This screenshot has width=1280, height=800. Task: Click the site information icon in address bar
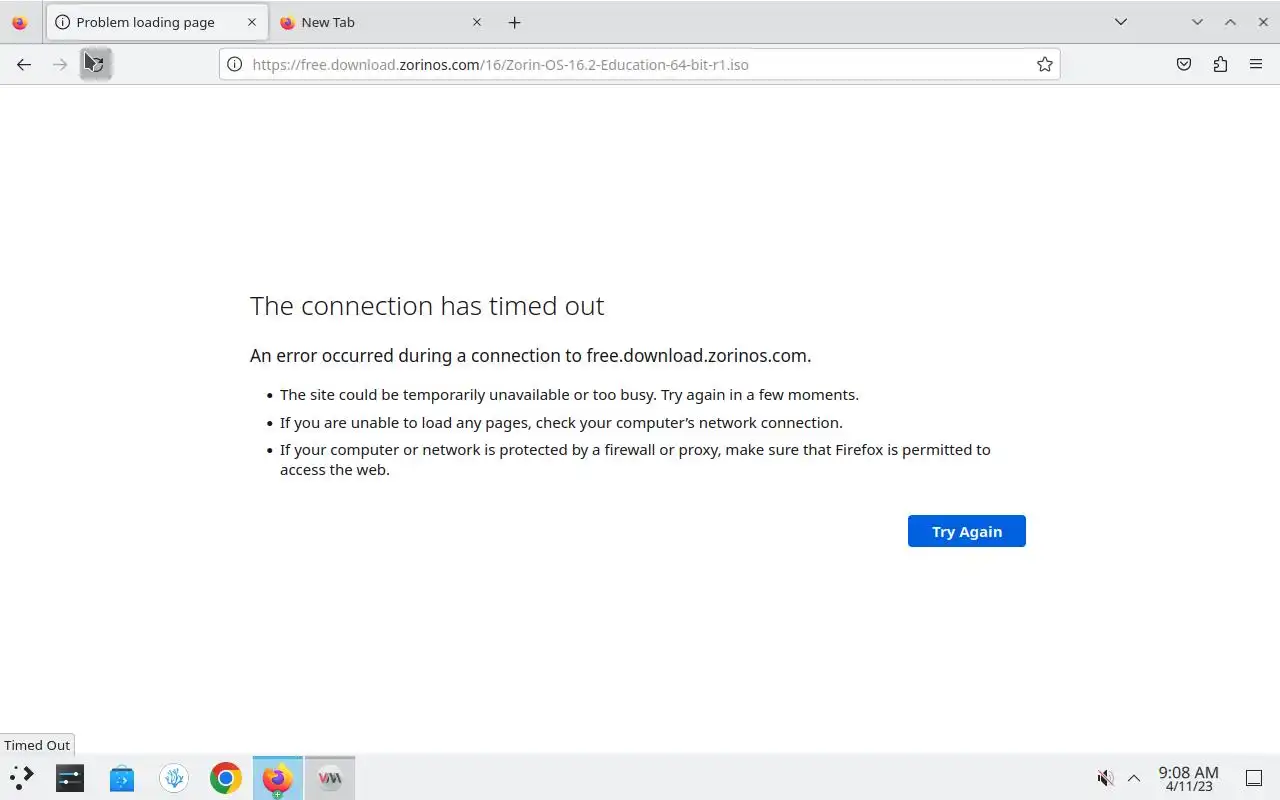pyautogui.click(x=235, y=64)
